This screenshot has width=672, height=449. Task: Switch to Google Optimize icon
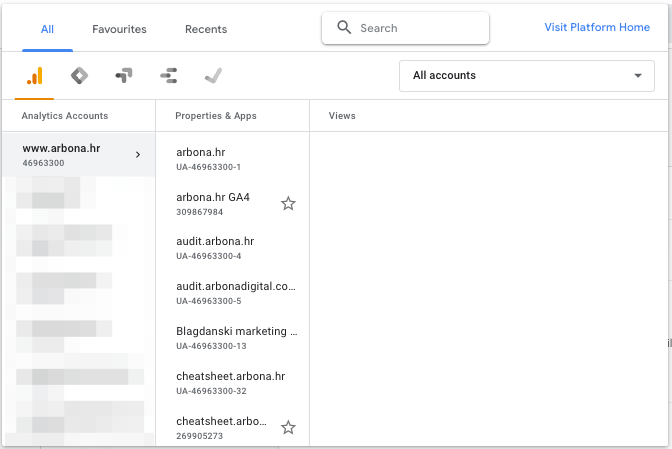pos(124,76)
